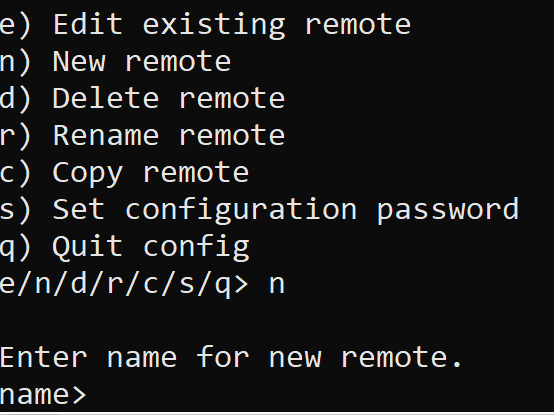This screenshot has width=554, height=415.
Task: Click the 'Edit existing remote' menu line
Action: (x=205, y=25)
